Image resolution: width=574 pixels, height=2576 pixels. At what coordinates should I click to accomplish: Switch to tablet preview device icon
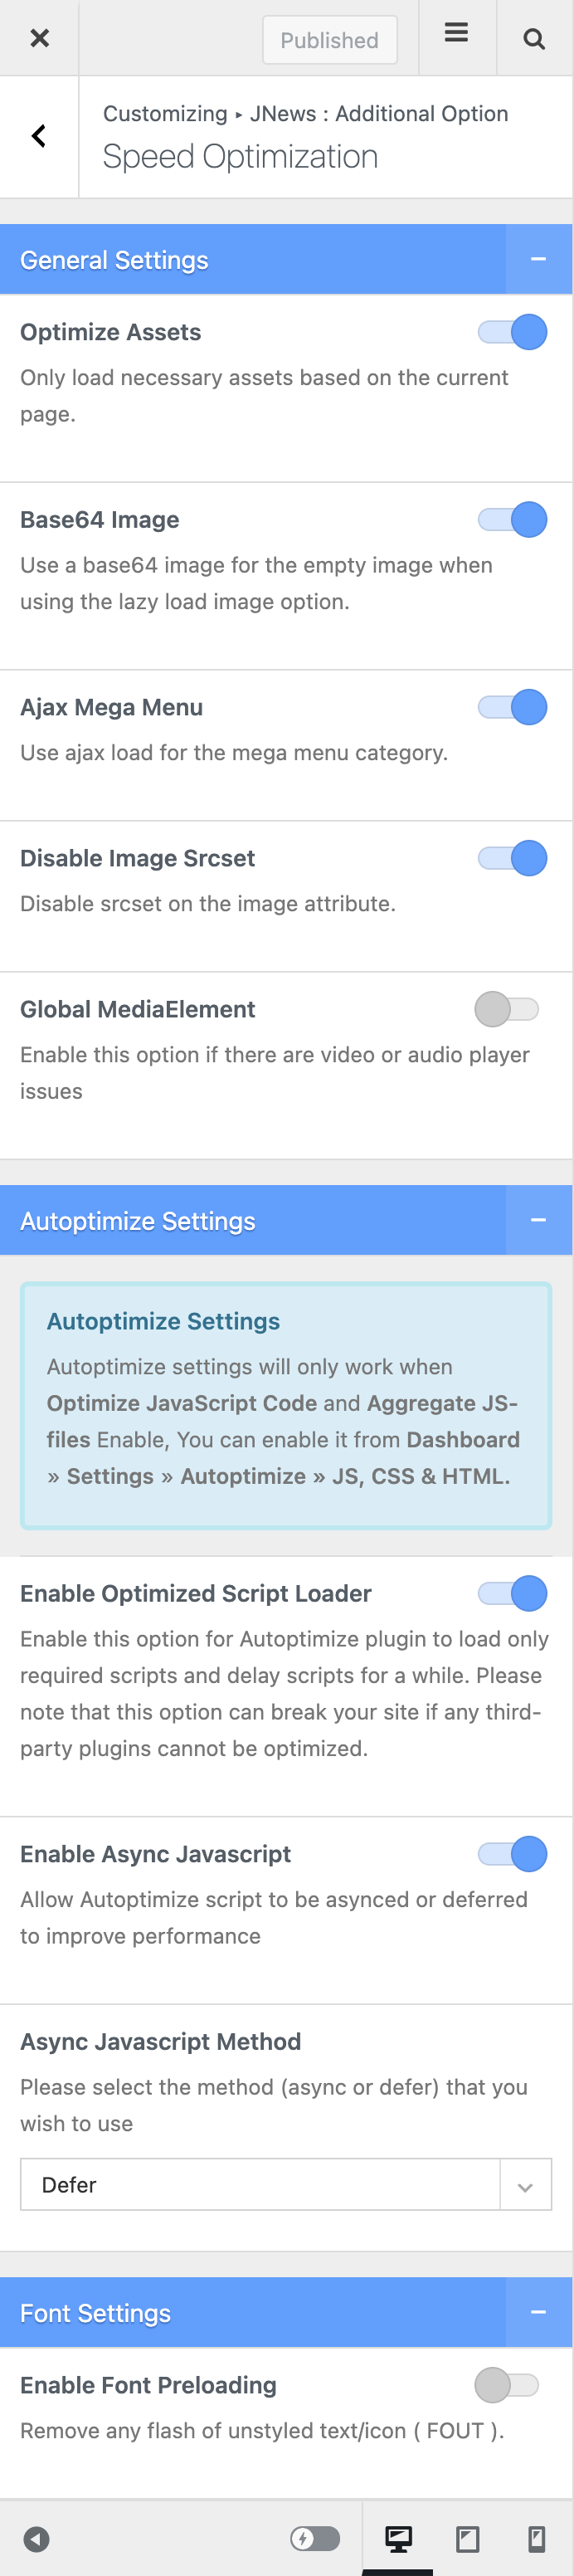coord(467,2538)
